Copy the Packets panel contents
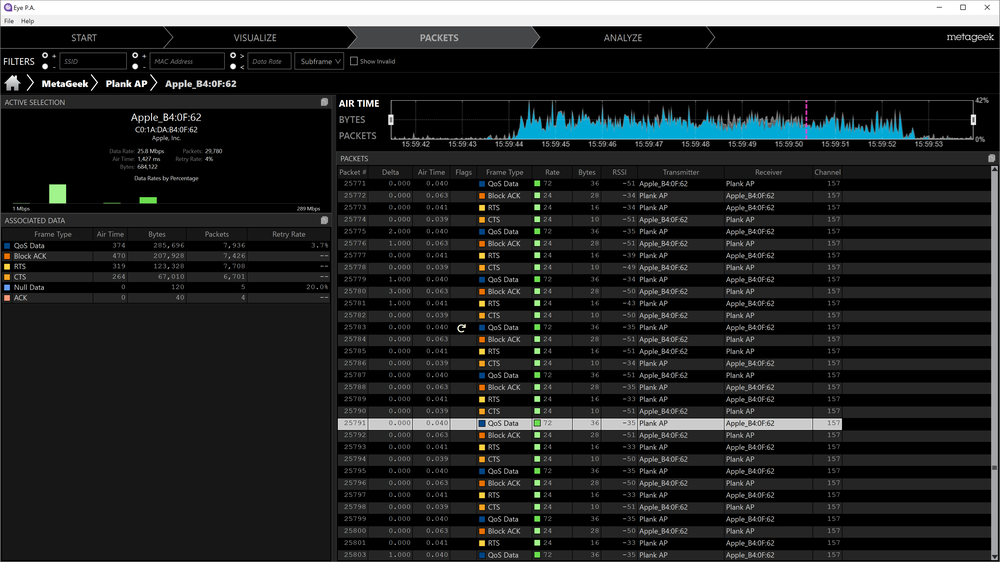This screenshot has width=1000, height=562. point(992,158)
